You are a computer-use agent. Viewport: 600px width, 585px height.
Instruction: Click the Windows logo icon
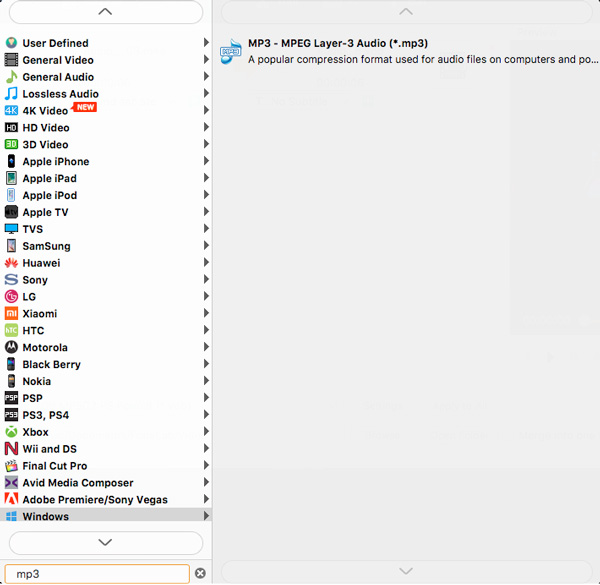click(x=11, y=516)
